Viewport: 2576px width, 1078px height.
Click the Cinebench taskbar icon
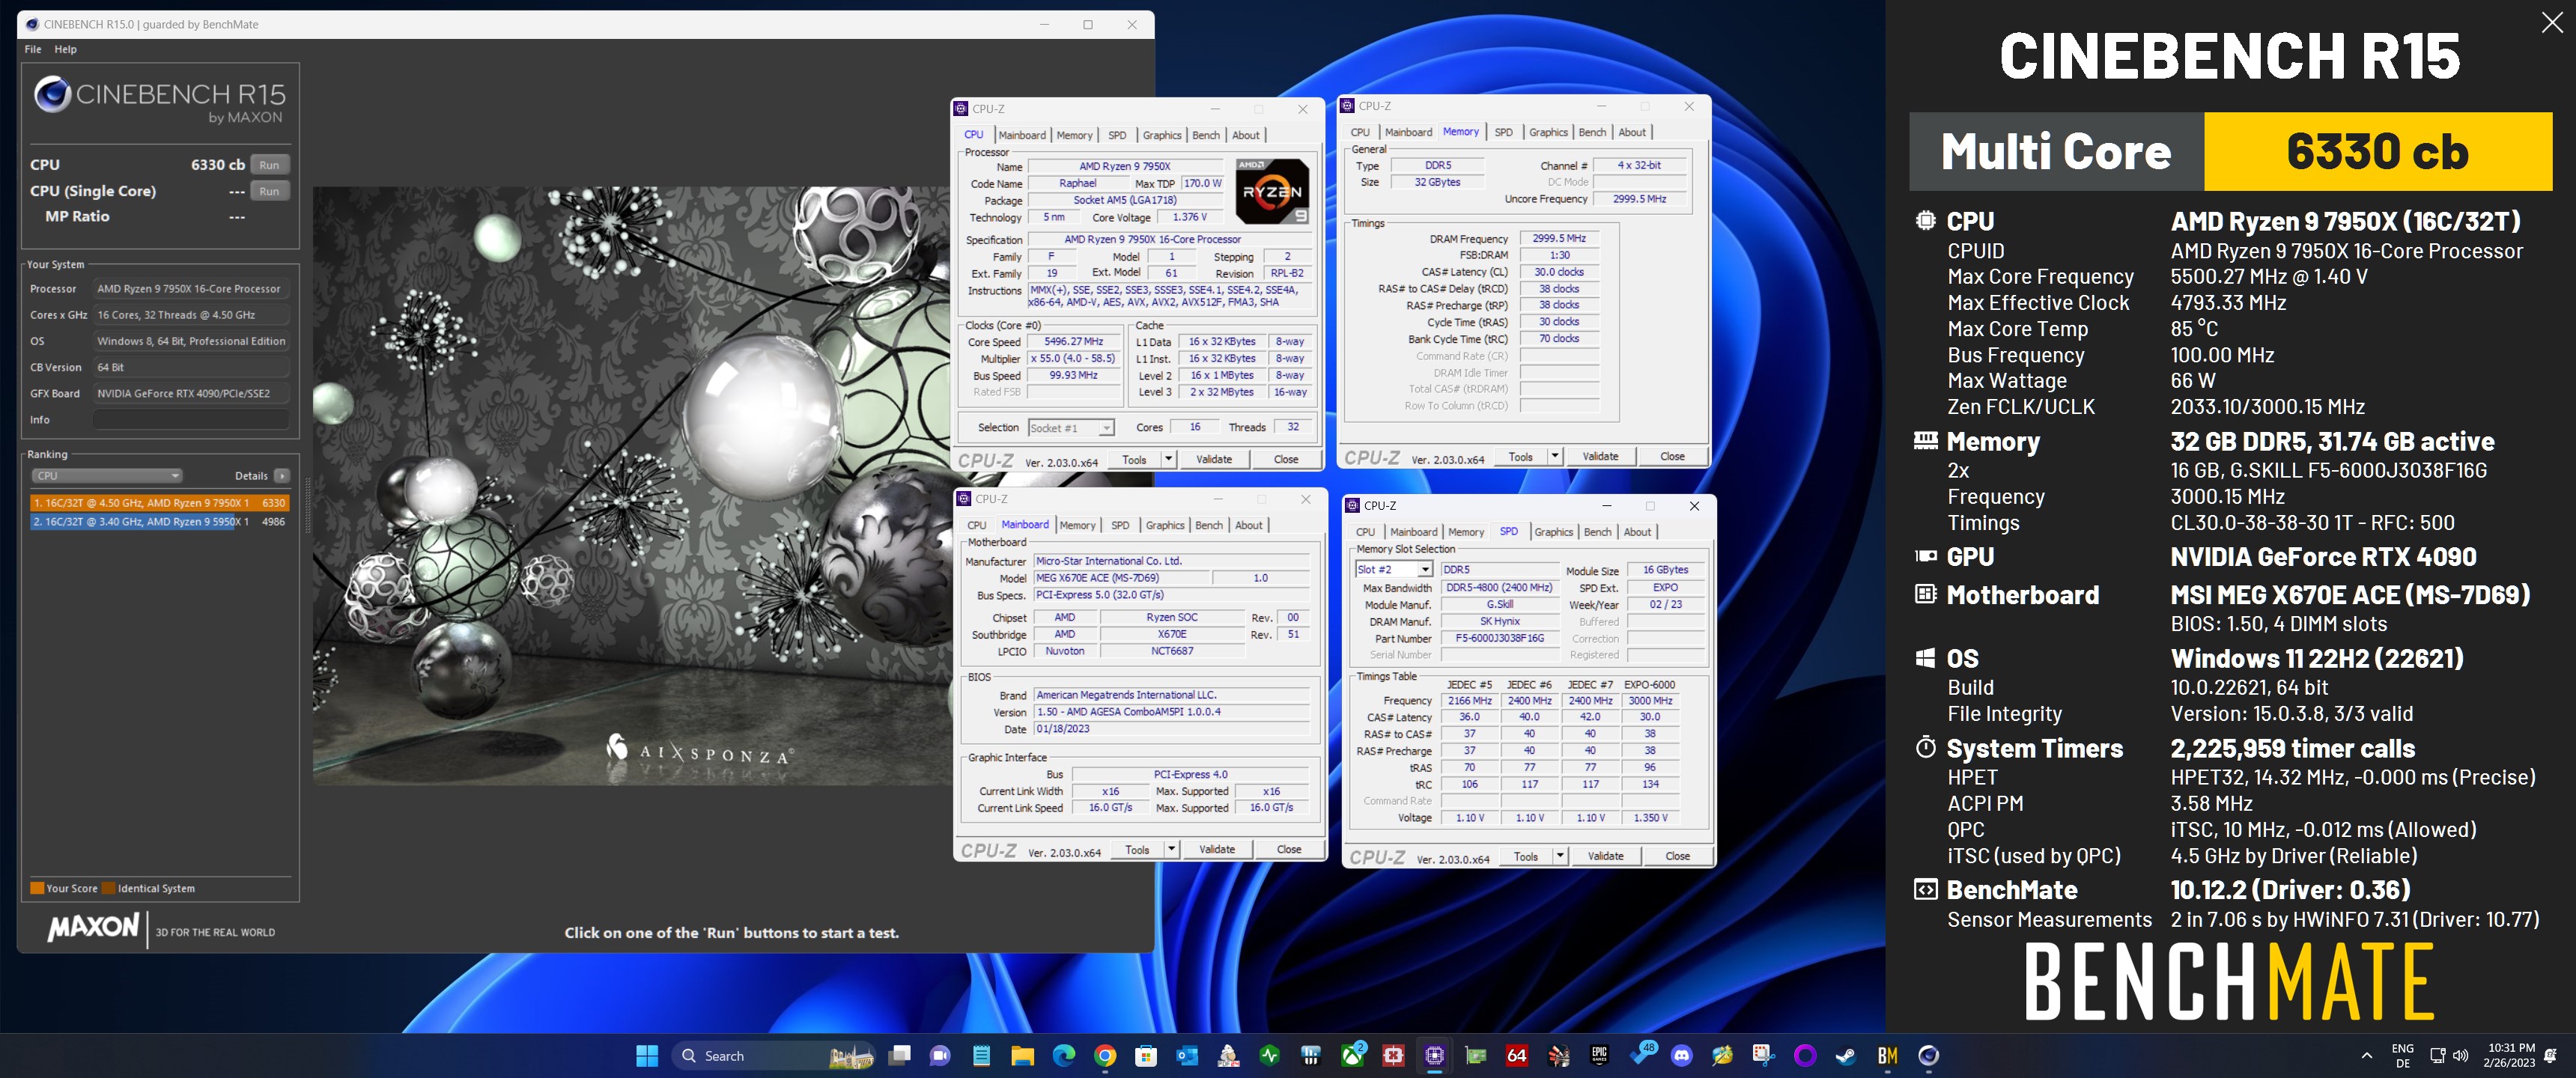pos(1929,1055)
